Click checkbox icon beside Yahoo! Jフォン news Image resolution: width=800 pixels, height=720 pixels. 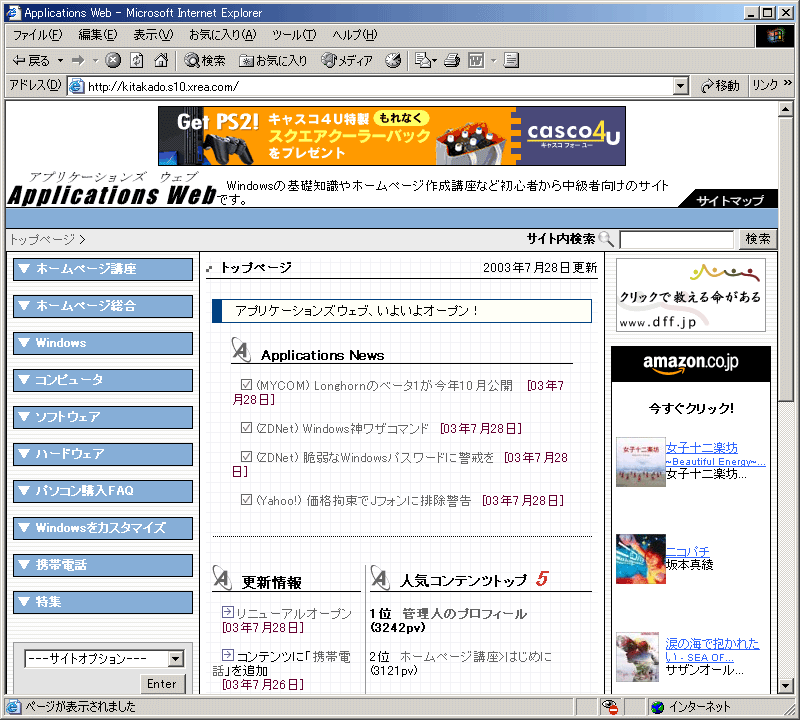click(x=246, y=500)
